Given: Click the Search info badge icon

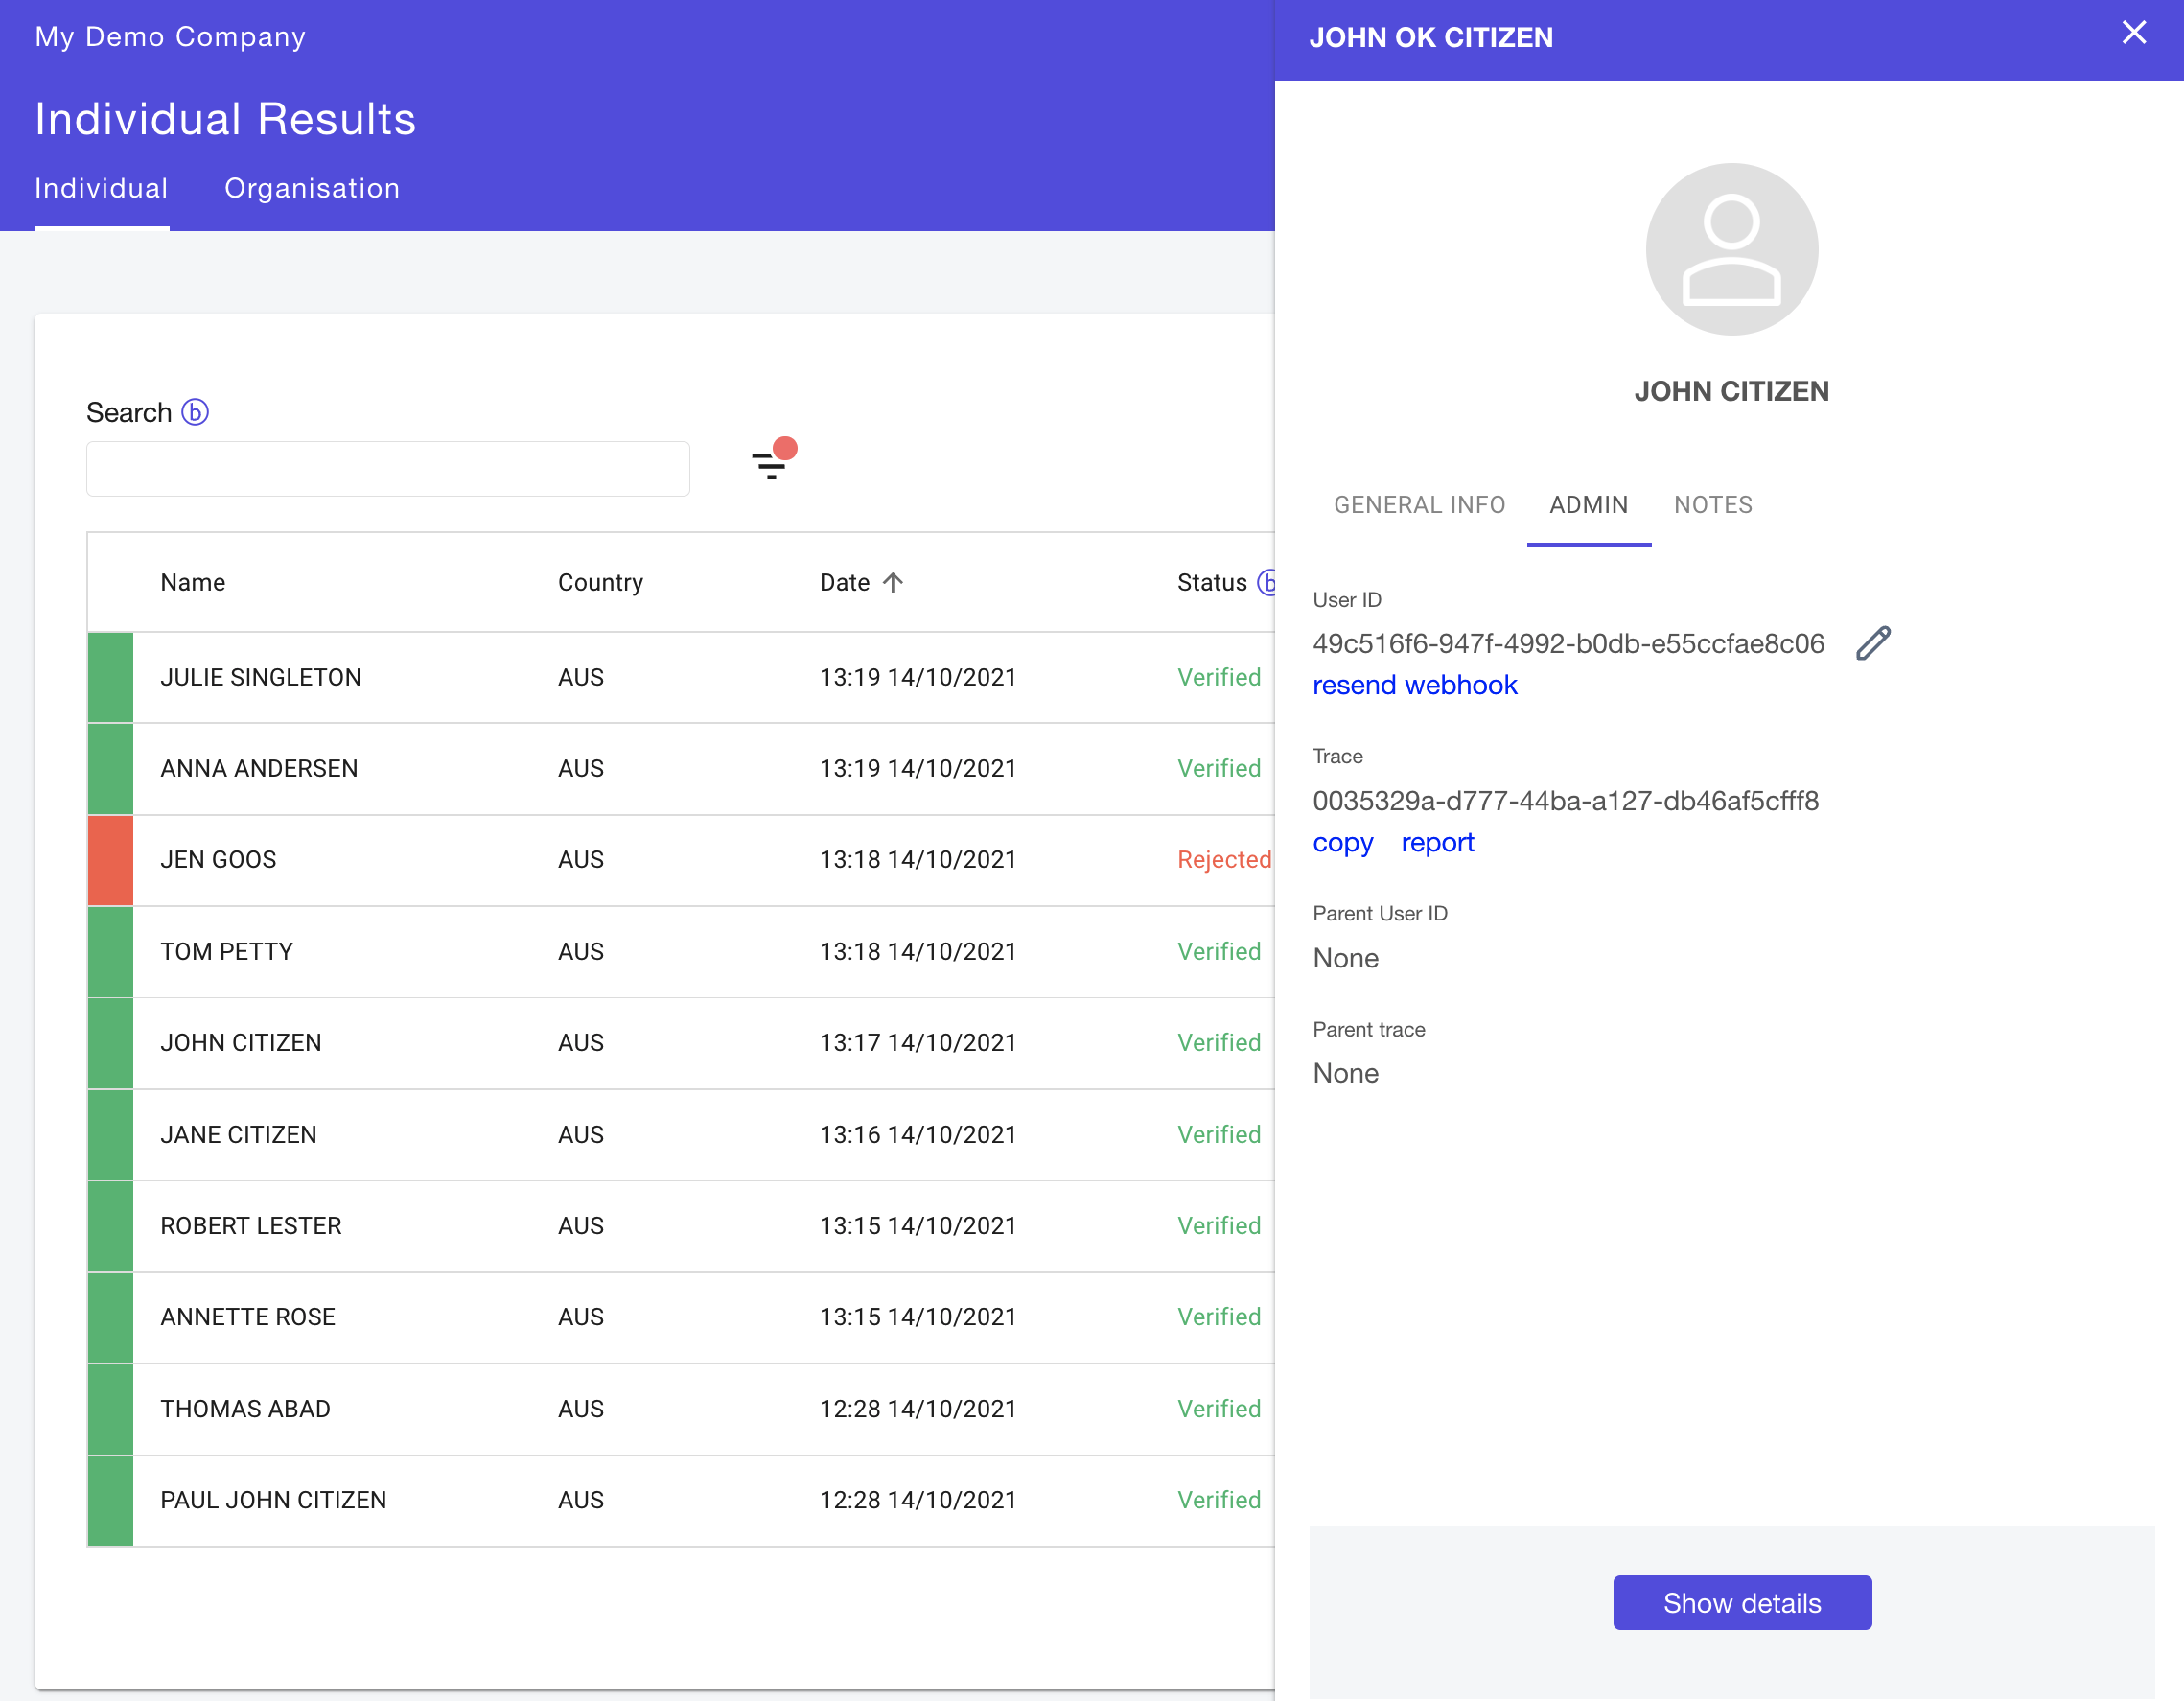Looking at the screenshot, I should click(195, 412).
